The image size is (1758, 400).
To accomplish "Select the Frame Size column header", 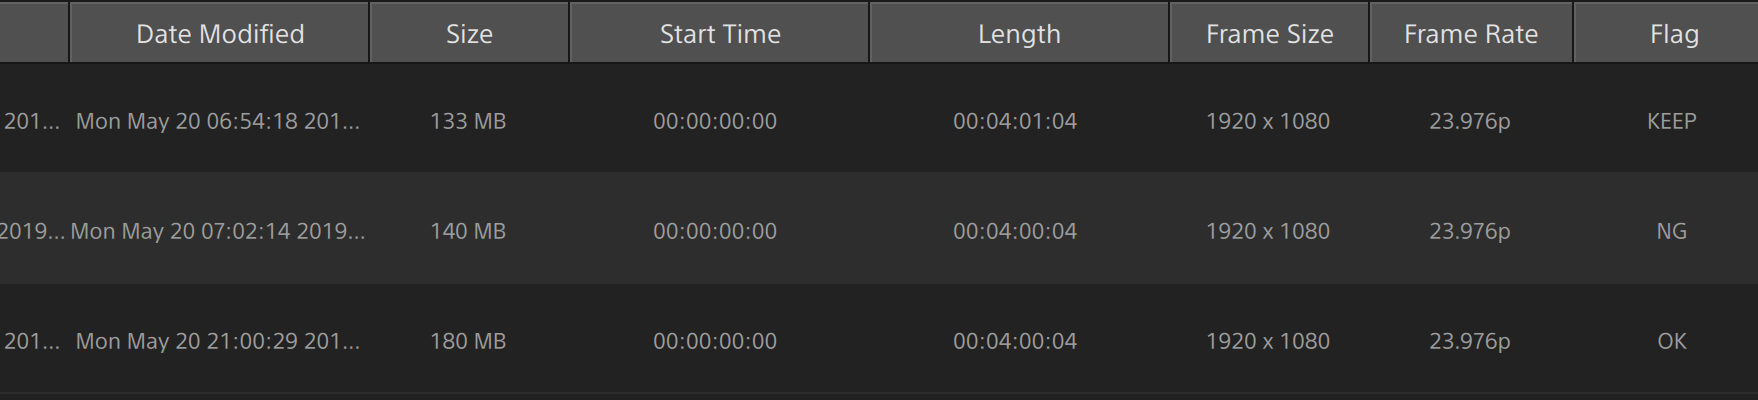I will click(x=1269, y=34).
